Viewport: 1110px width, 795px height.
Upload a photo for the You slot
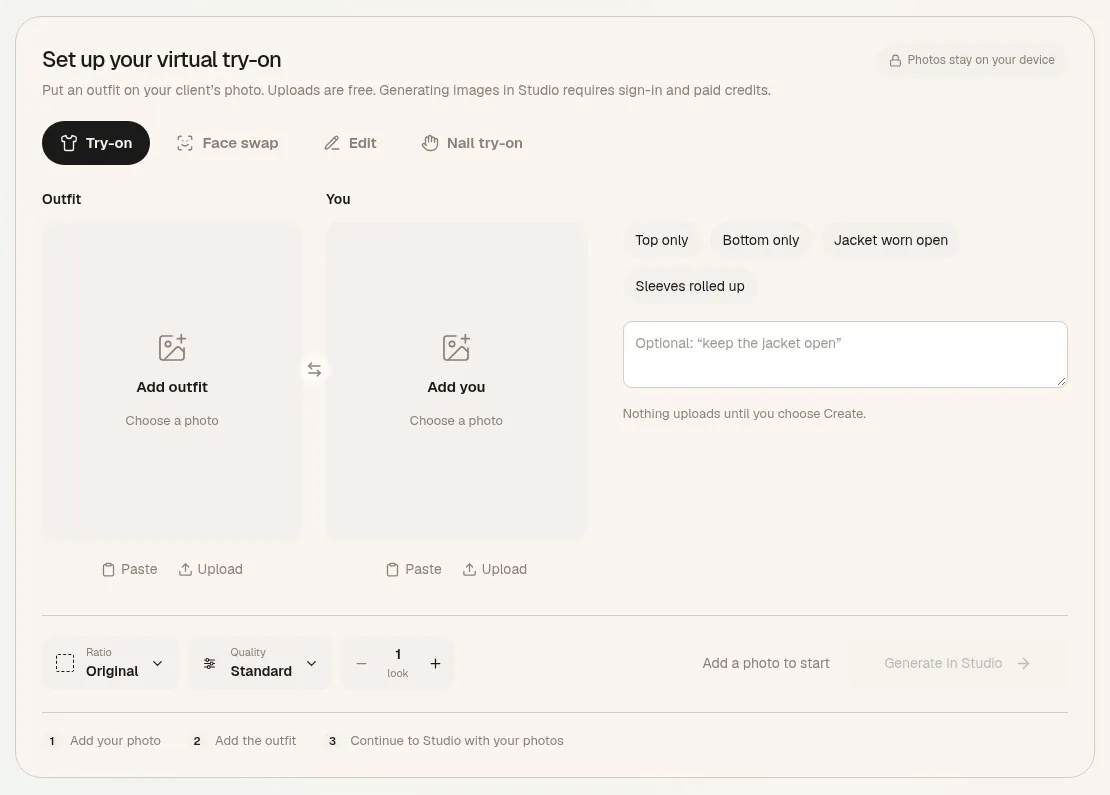(495, 569)
